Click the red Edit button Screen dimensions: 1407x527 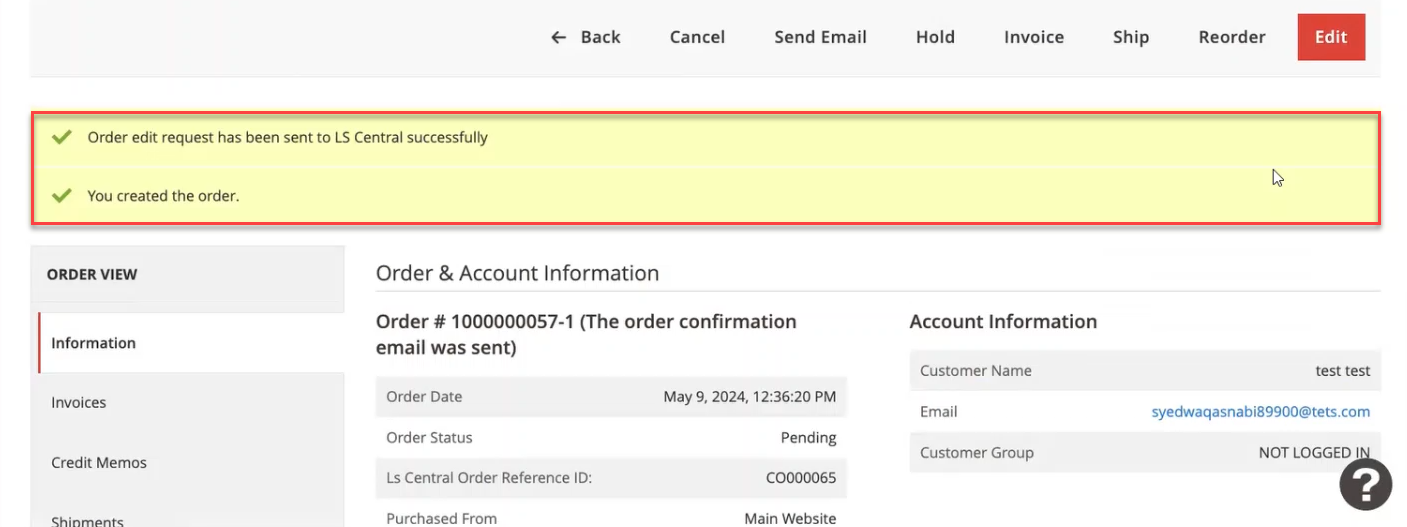point(1331,37)
